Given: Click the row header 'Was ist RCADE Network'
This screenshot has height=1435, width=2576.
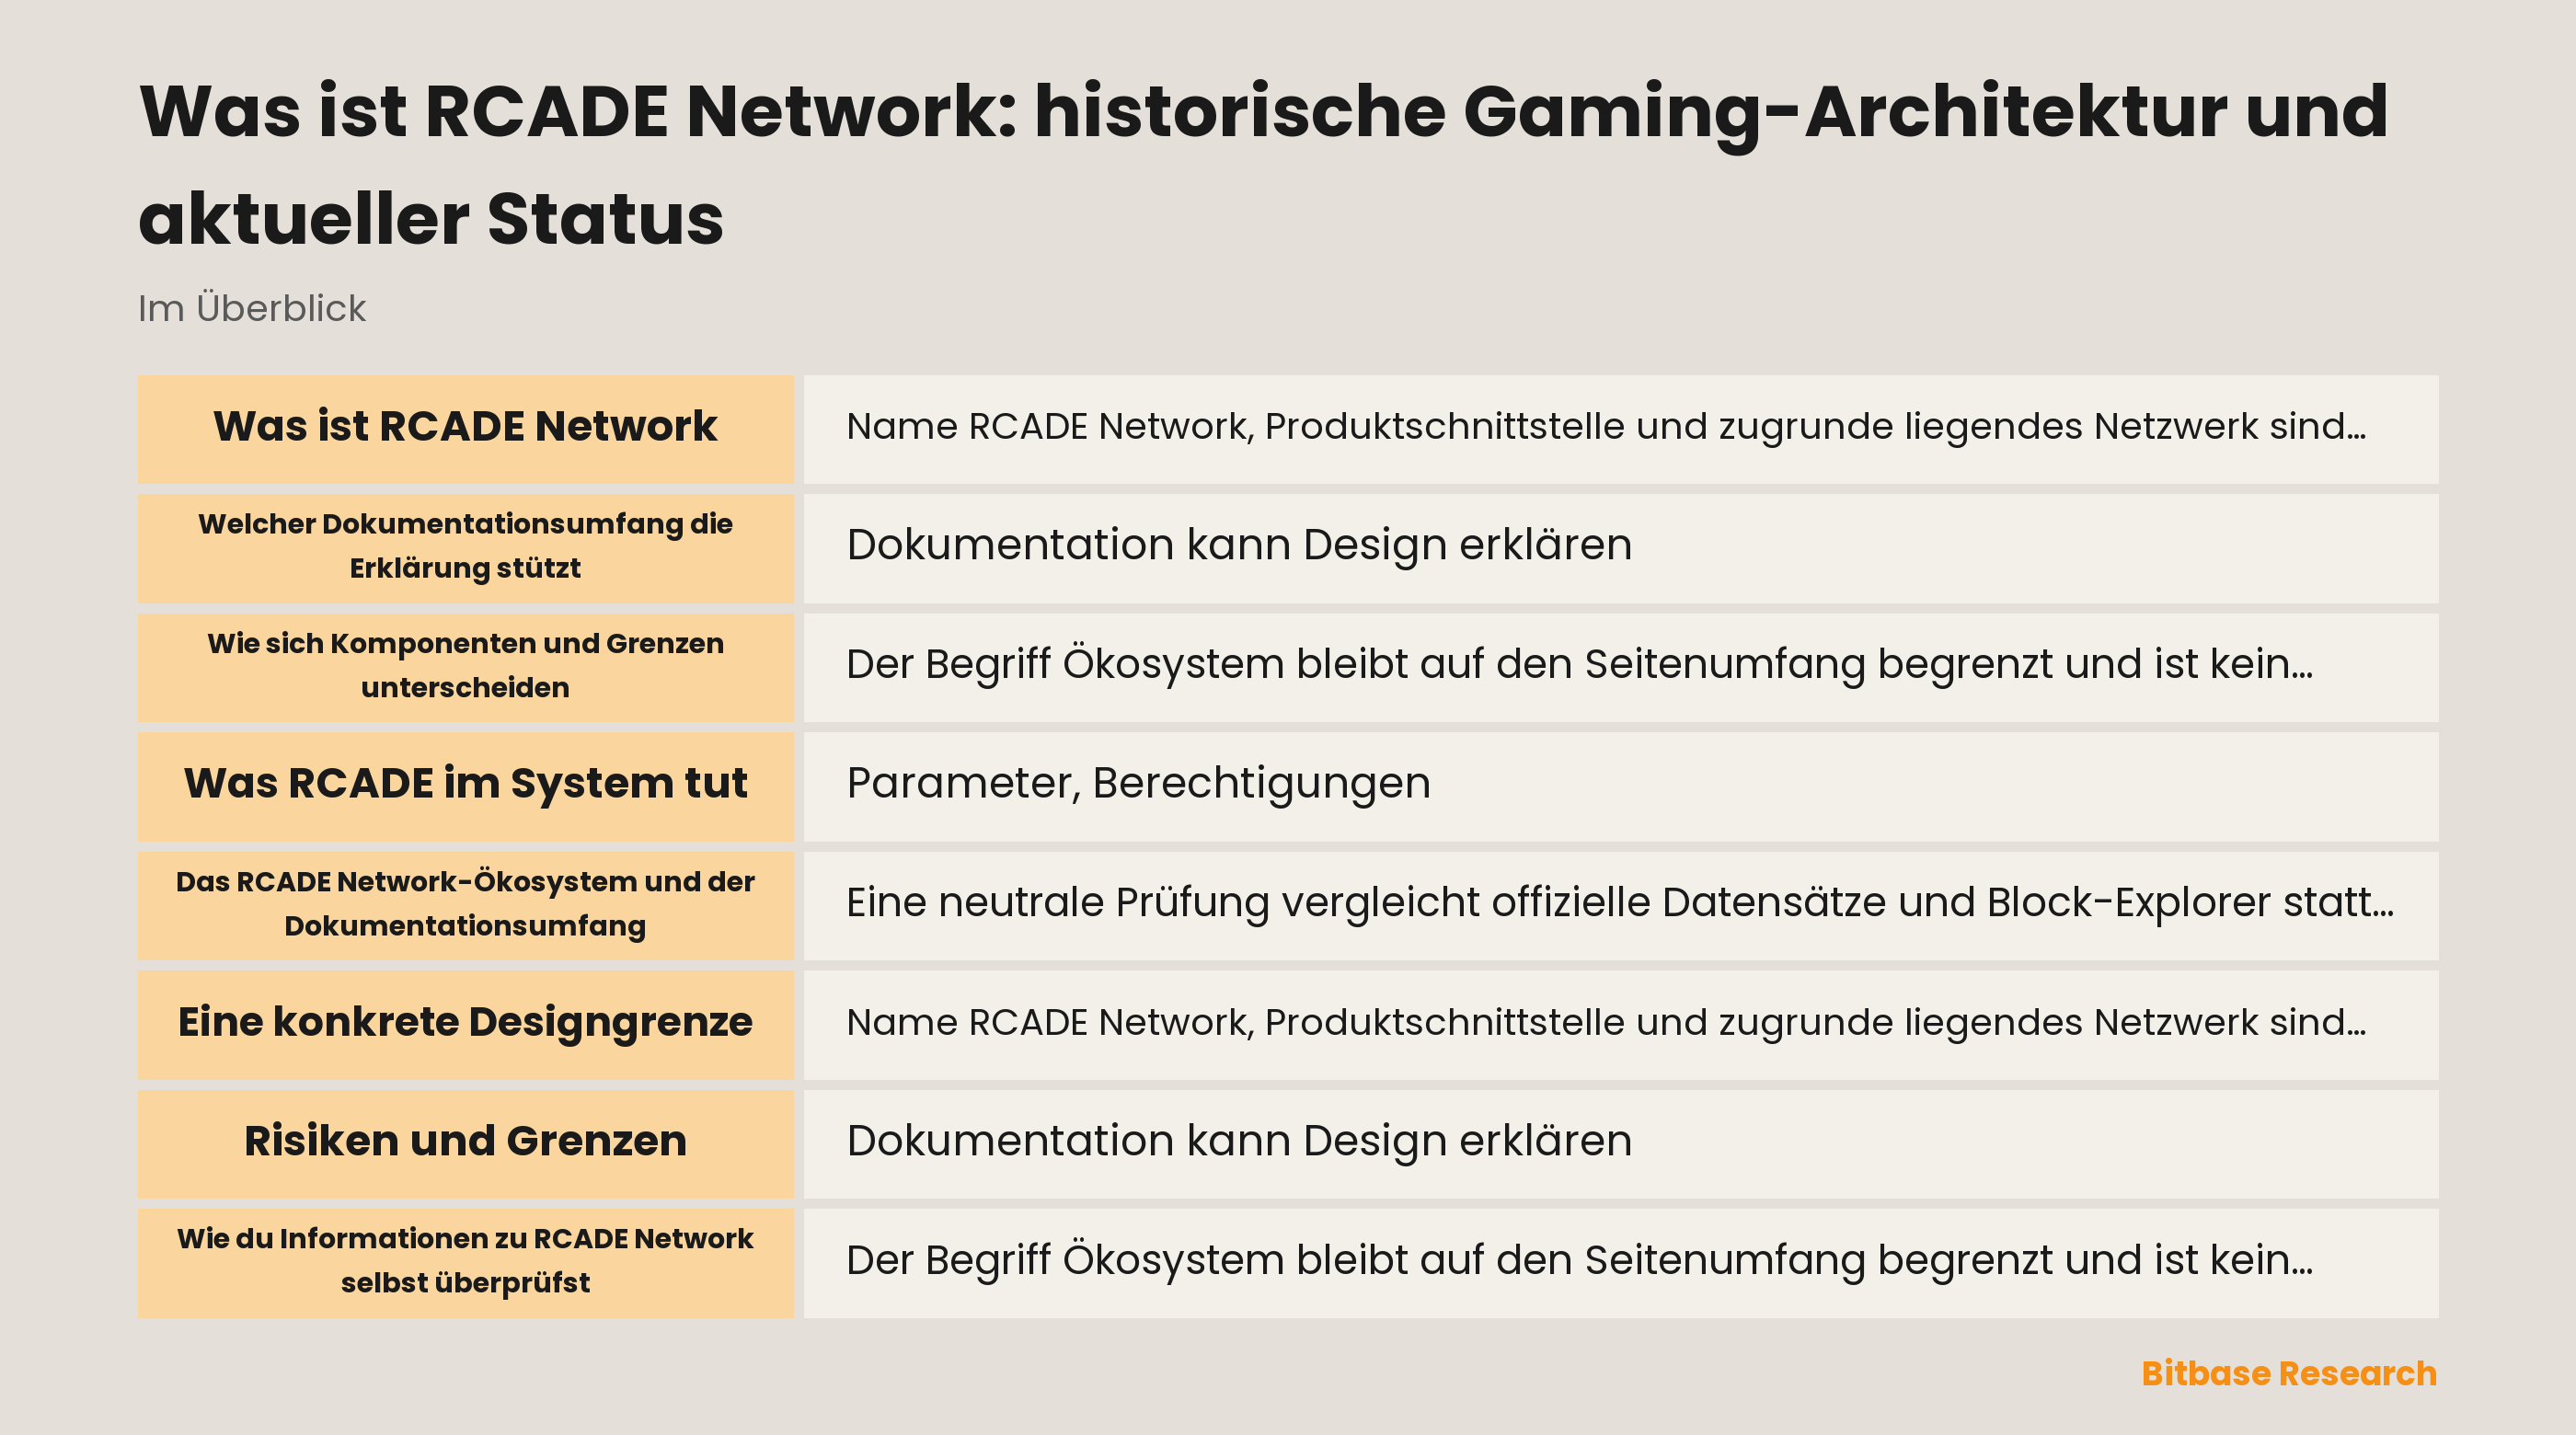Looking at the screenshot, I should pyautogui.click(x=465, y=429).
